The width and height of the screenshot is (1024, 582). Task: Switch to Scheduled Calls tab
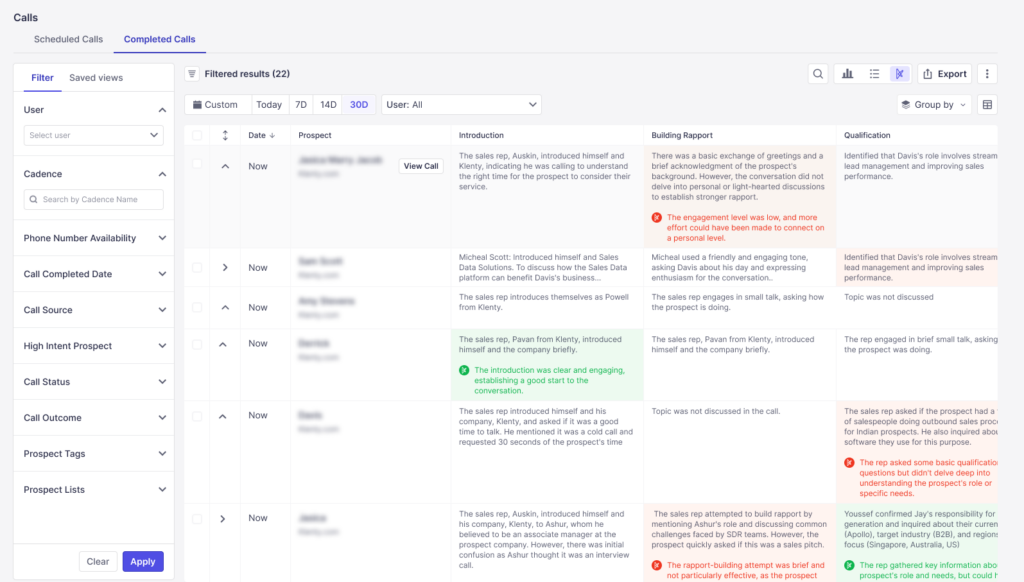(x=68, y=40)
